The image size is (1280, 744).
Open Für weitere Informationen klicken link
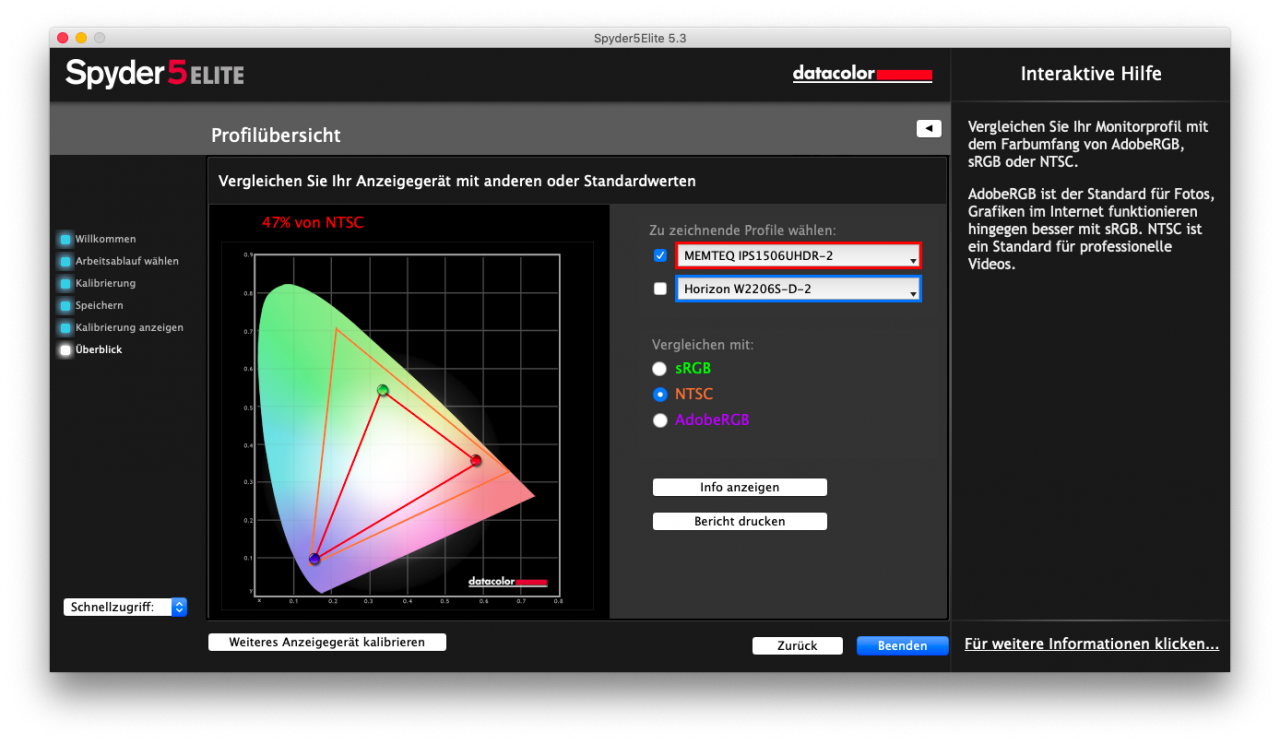(x=1092, y=644)
